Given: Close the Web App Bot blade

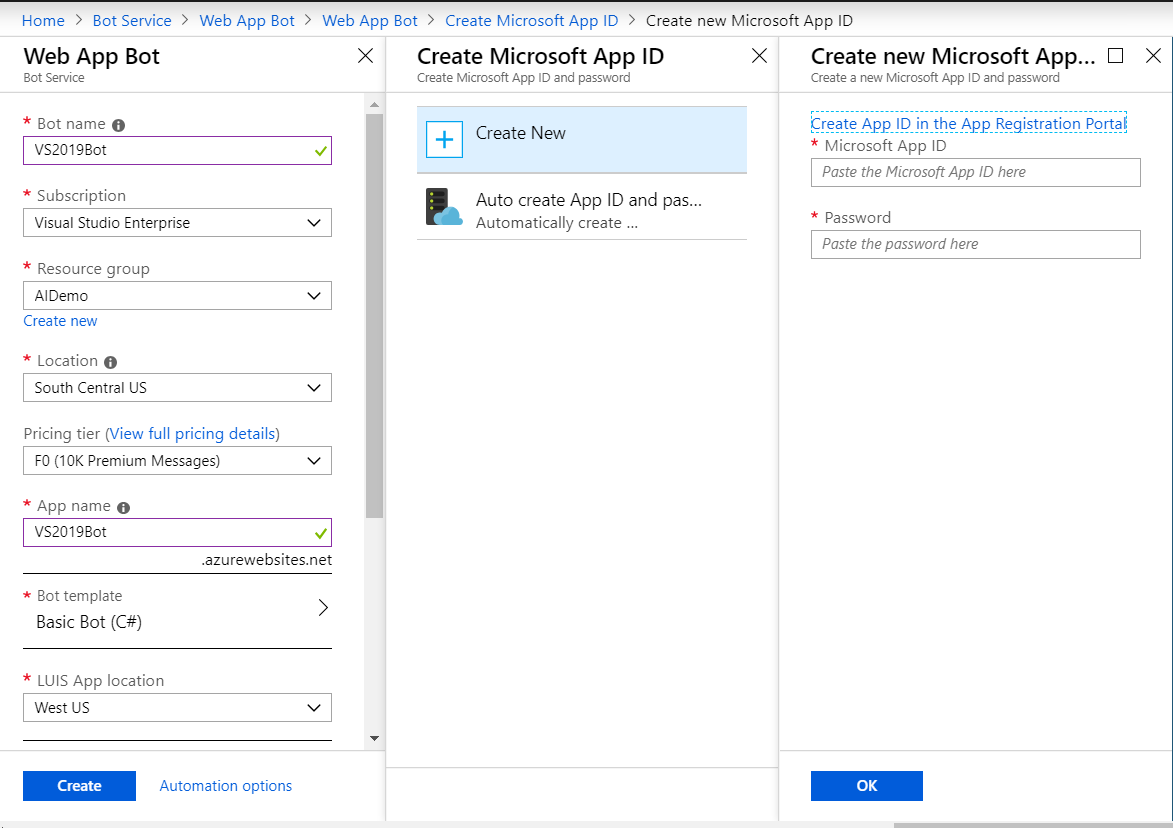Looking at the screenshot, I should click(365, 55).
